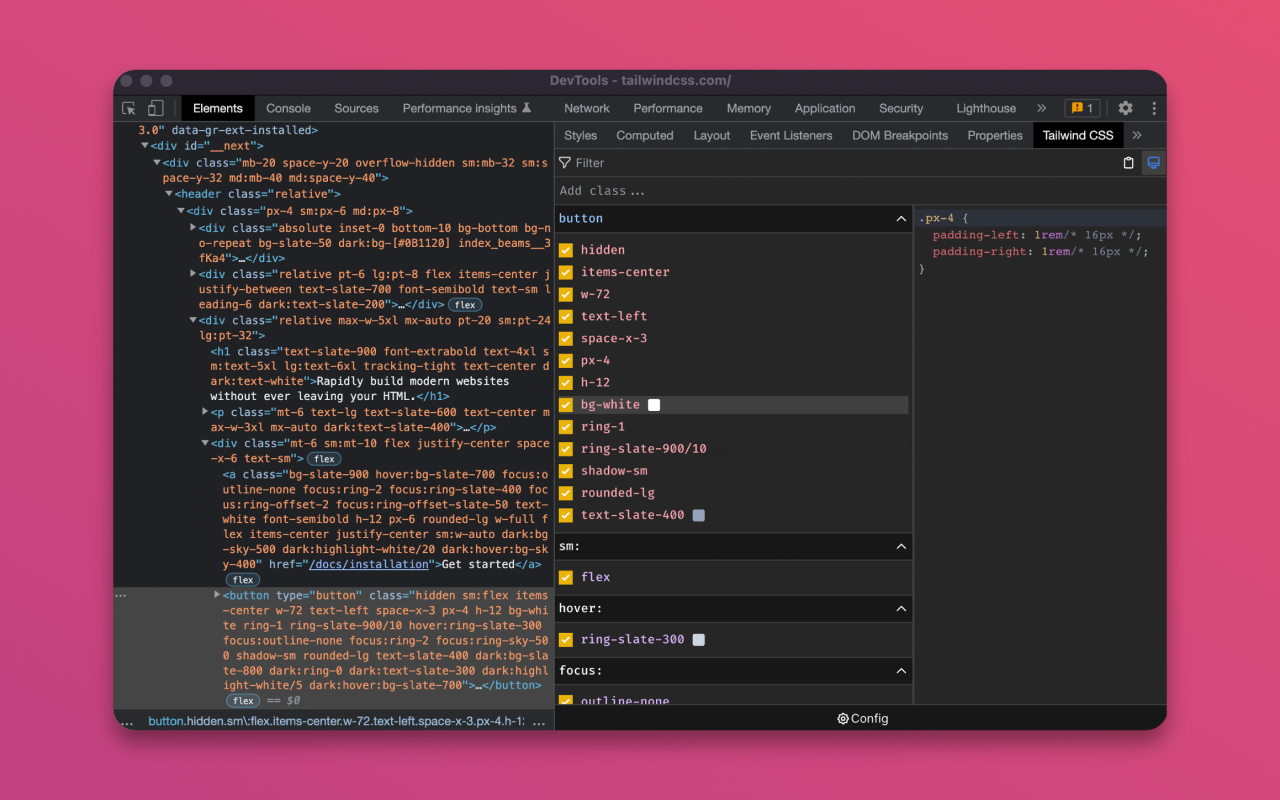Toggle the w-72 class checkbox
1280x800 pixels.
[x=566, y=294]
